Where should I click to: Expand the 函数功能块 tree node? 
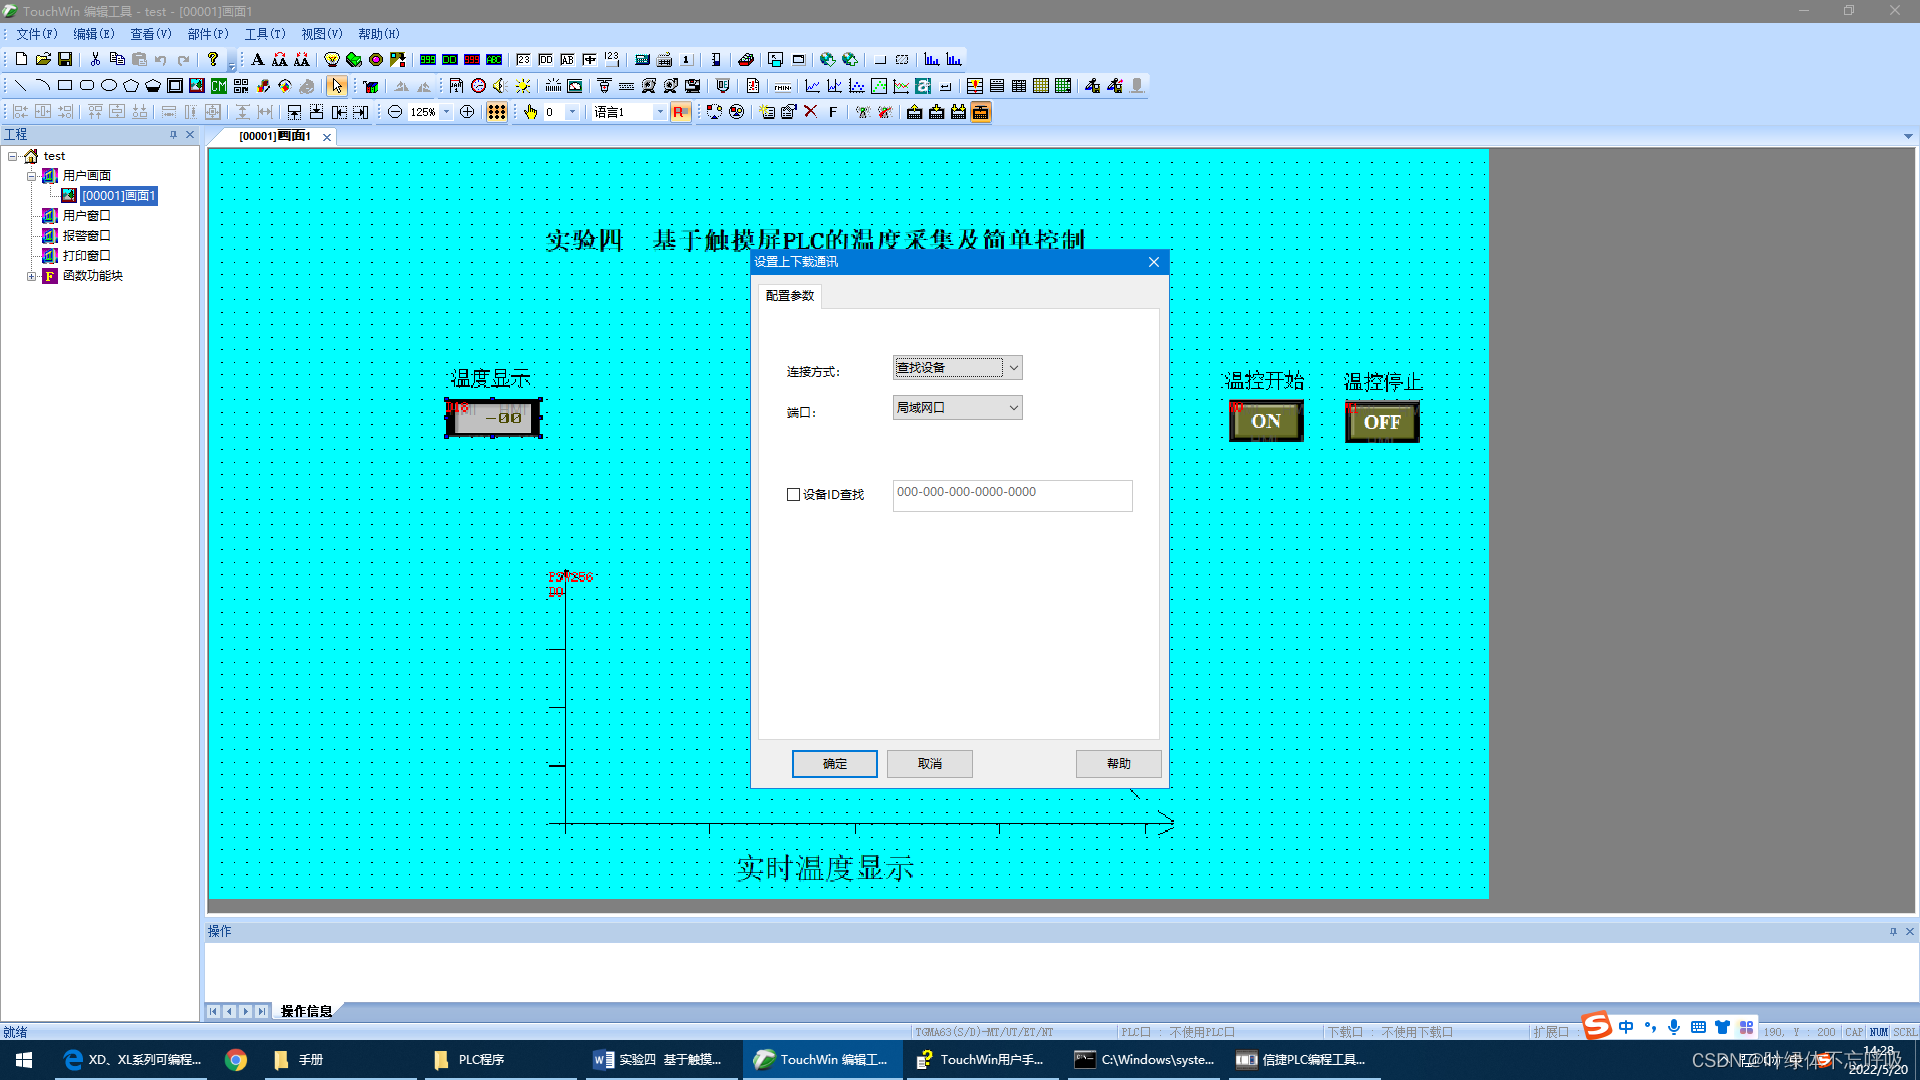[31, 276]
